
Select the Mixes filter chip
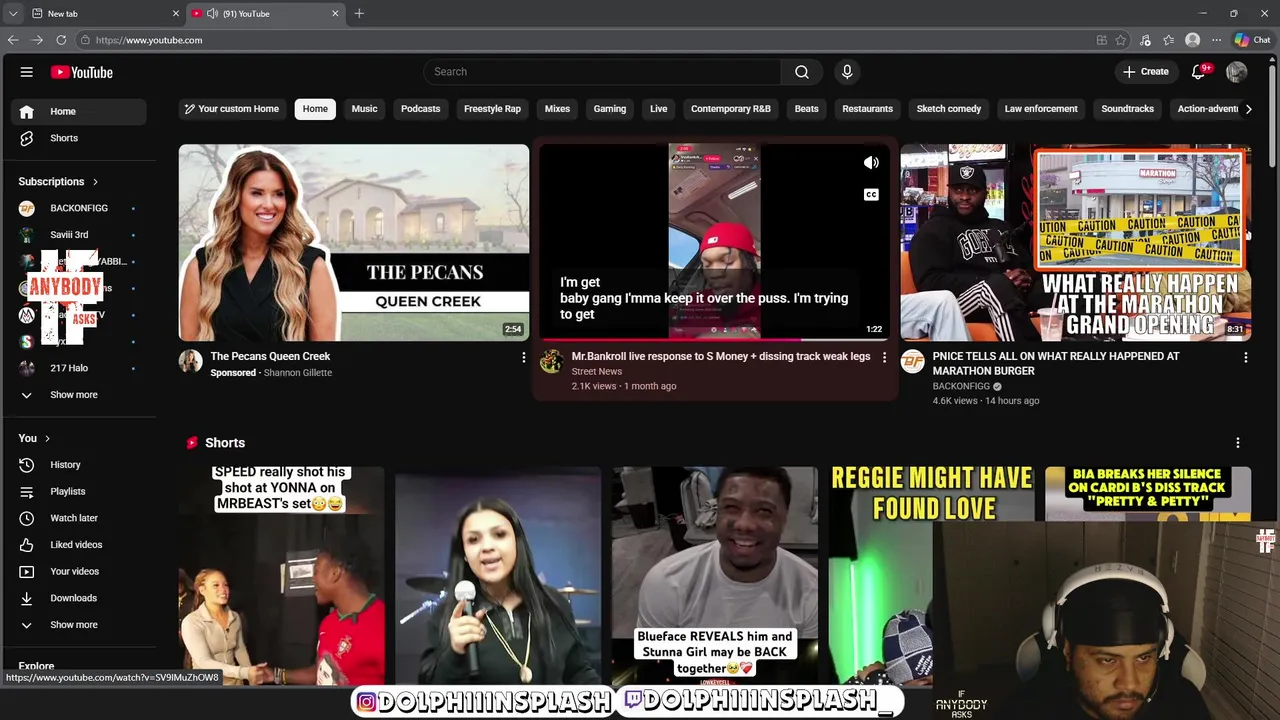pos(557,109)
